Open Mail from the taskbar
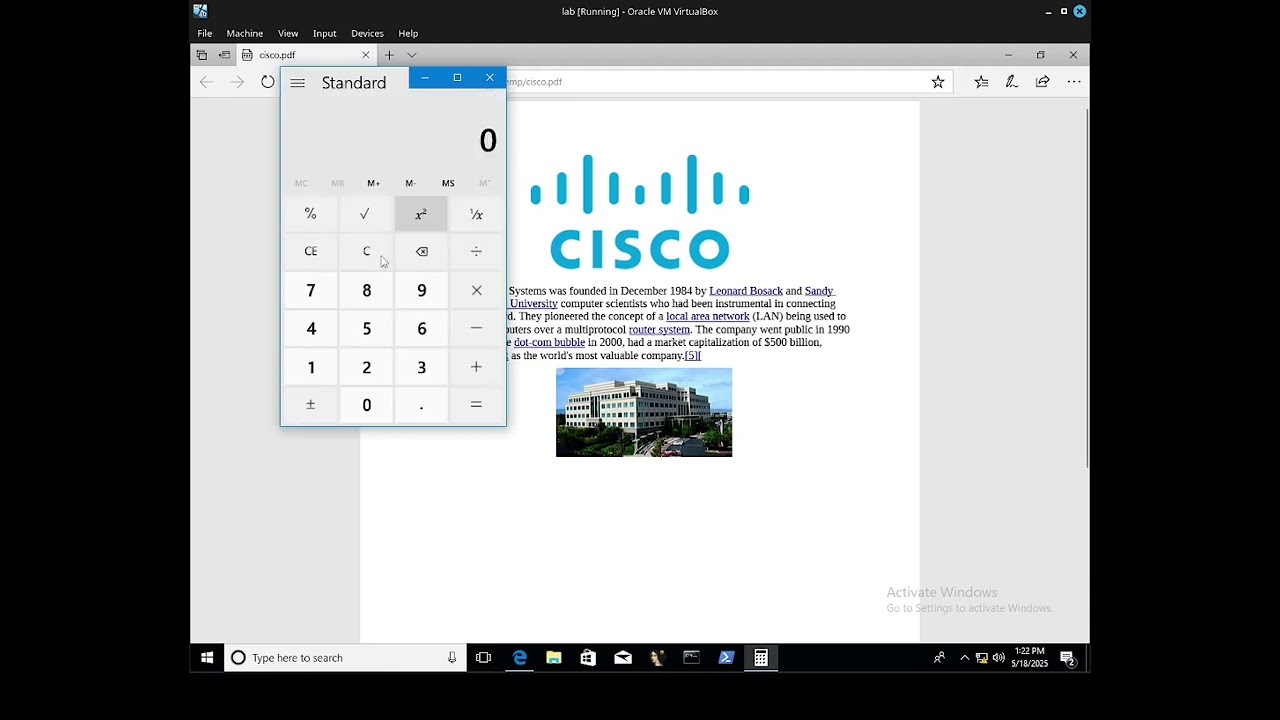 (623, 658)
